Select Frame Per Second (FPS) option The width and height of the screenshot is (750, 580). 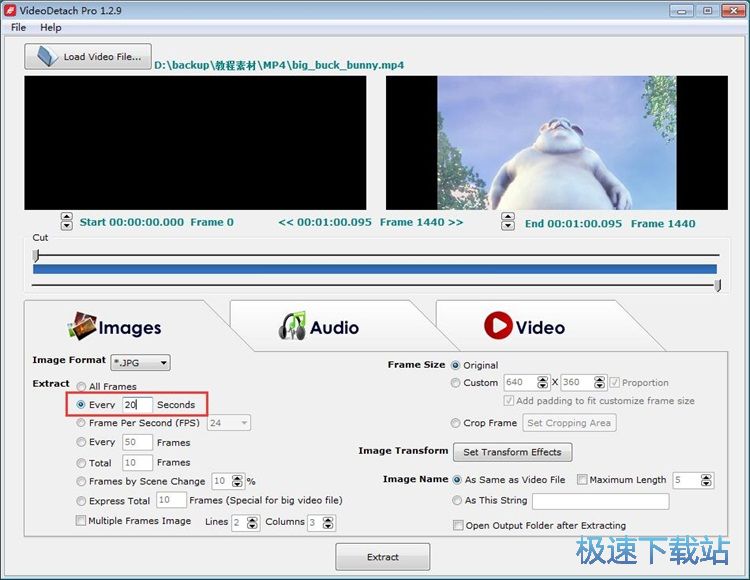[x=81, y=423]
